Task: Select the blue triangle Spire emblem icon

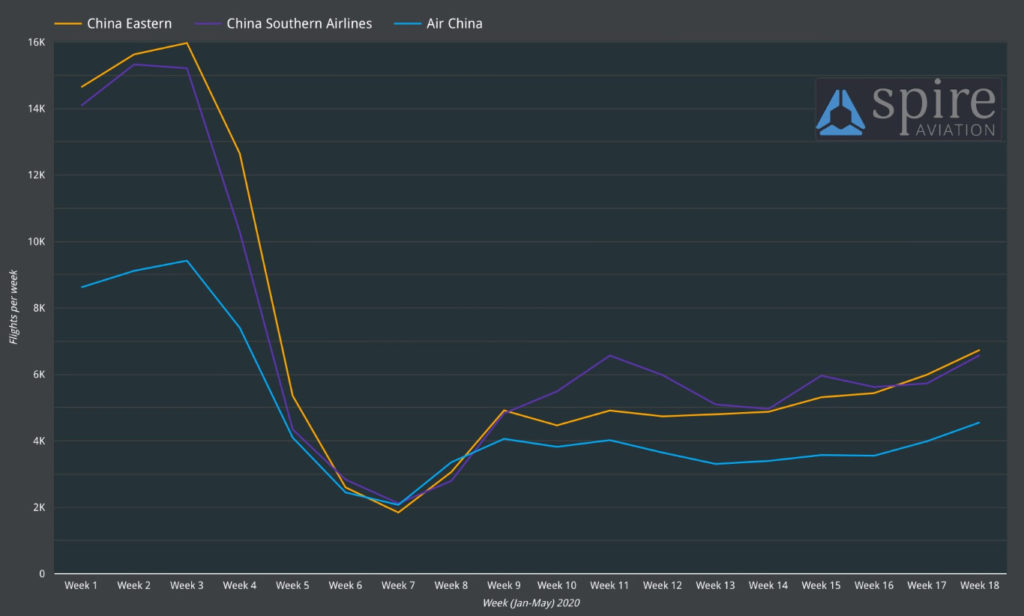Action: click(840, 110)
